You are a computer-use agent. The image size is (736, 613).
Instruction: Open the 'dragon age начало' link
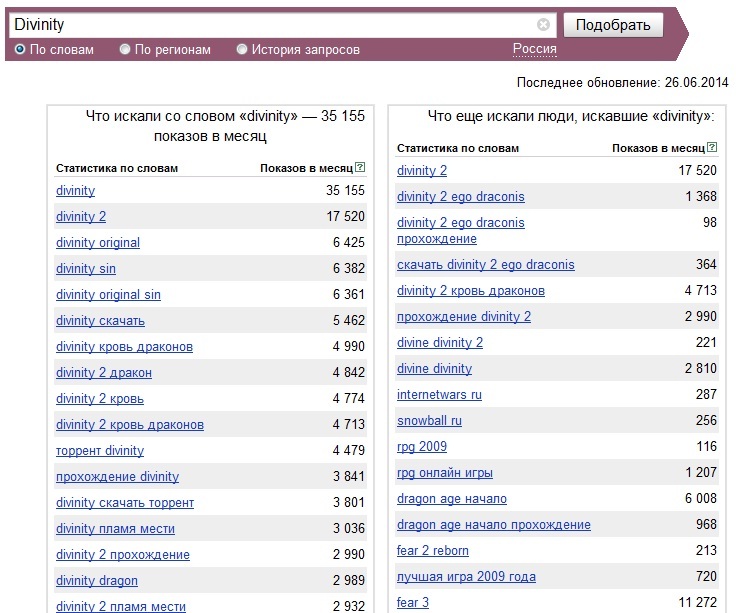click(452, 498)
